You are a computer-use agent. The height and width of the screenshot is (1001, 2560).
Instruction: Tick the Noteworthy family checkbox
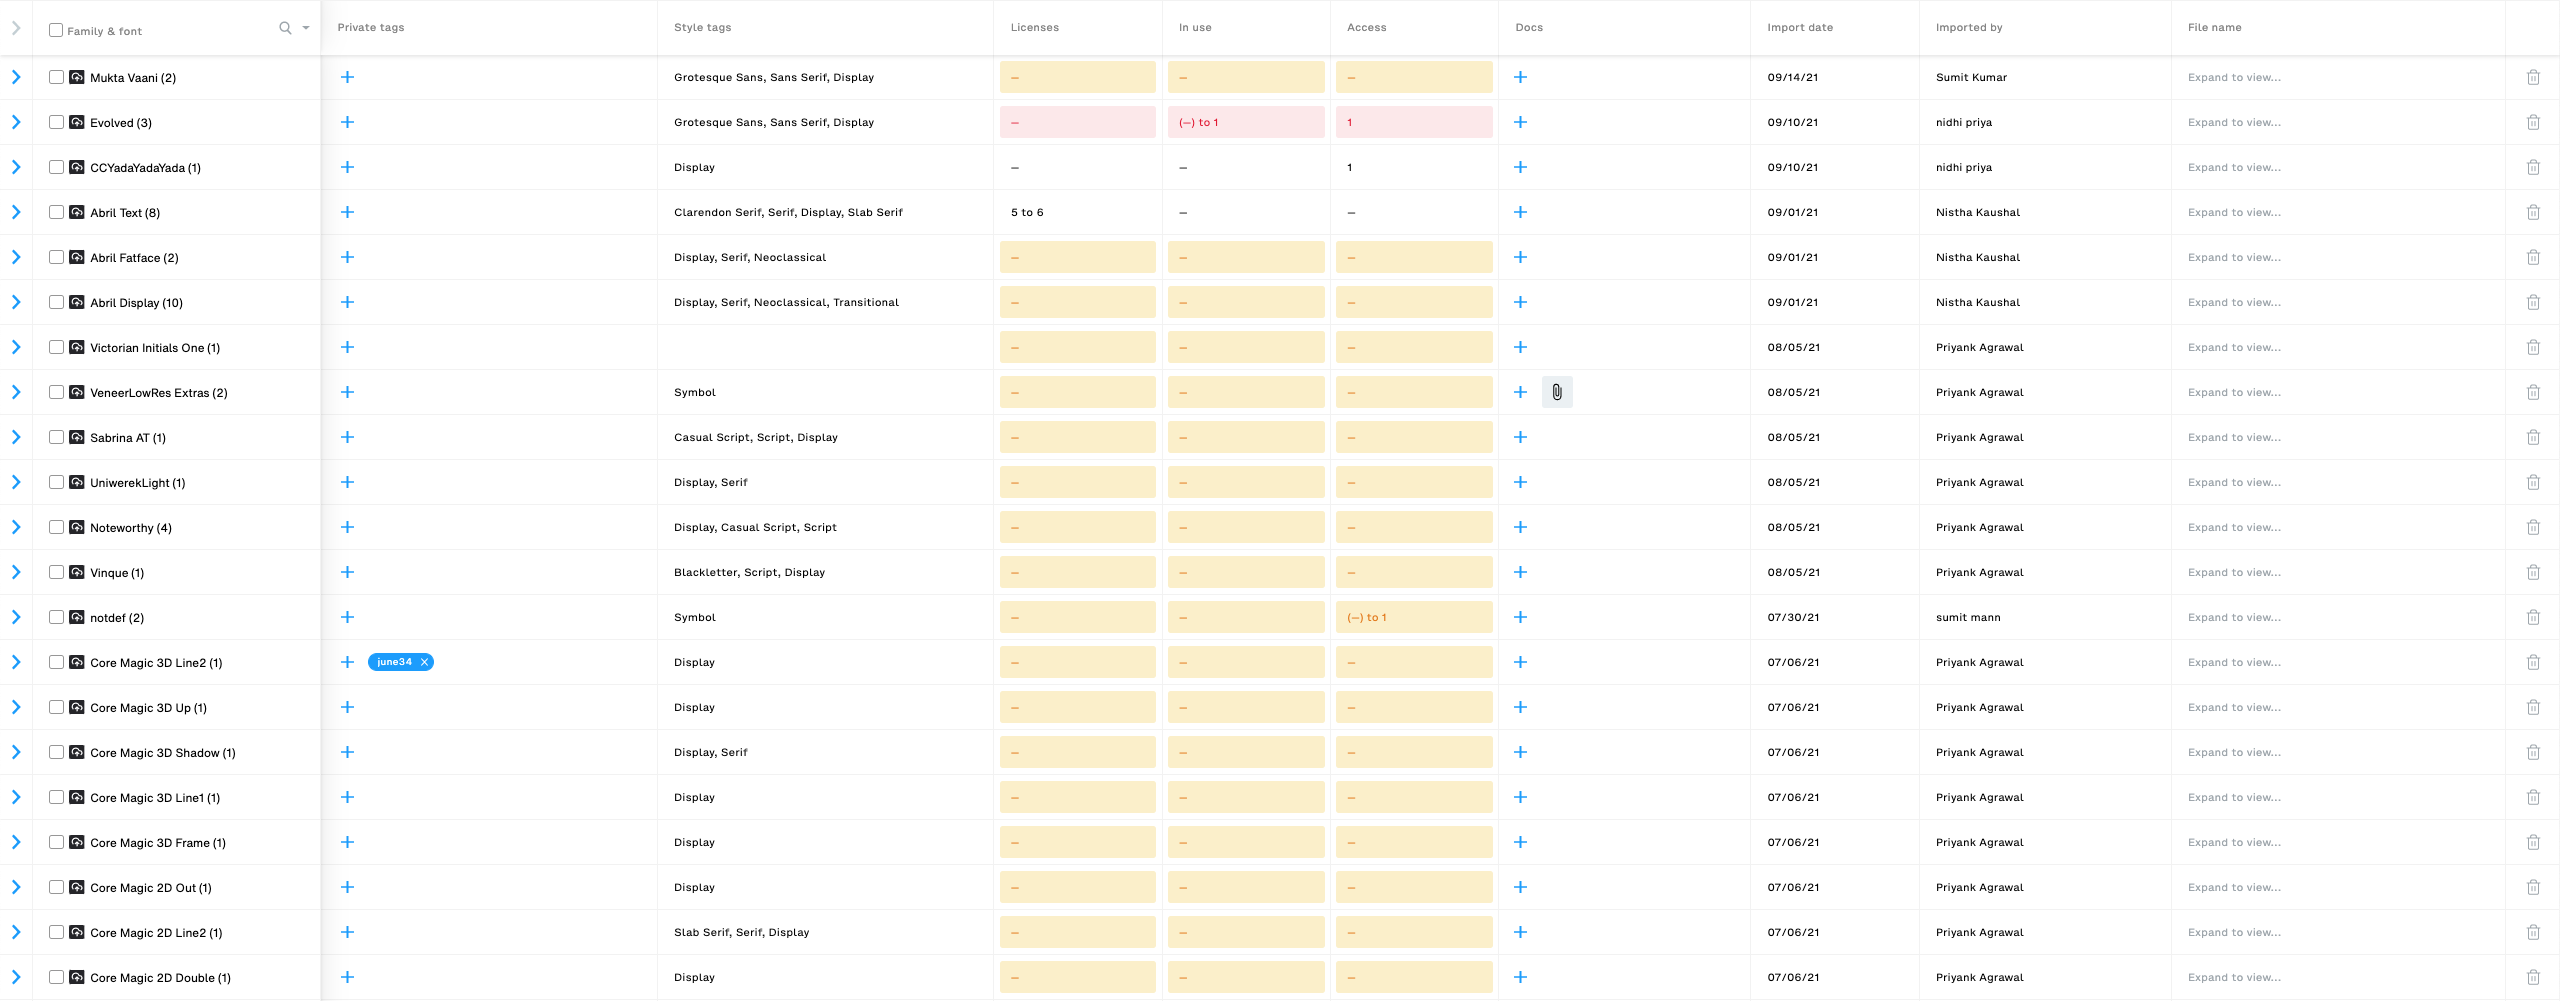pyautogui.click(x=56, y=527)
